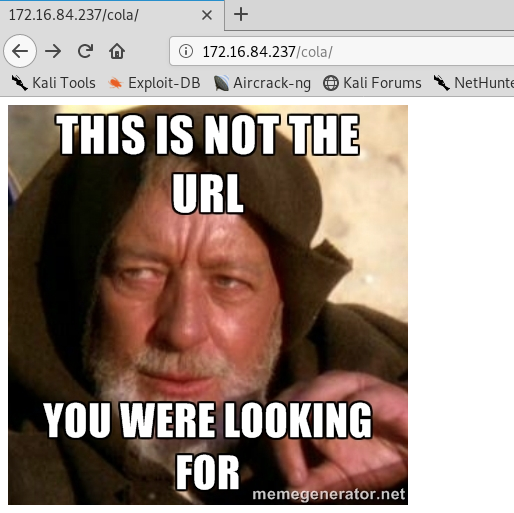Click the Kali Tools dragon icon
514x513 pixels.
20,83
